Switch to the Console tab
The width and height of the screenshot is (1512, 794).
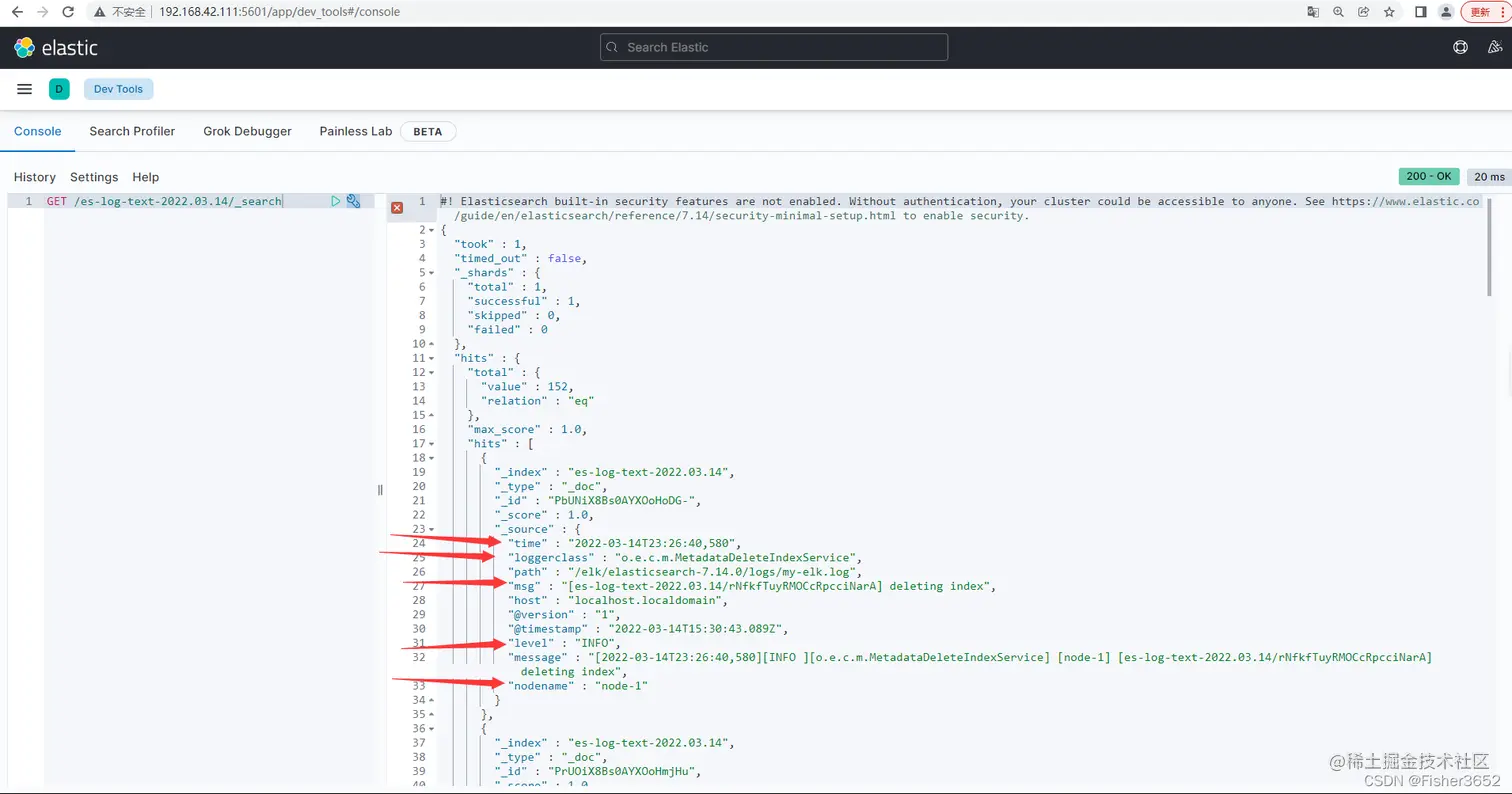coord(37,131)
